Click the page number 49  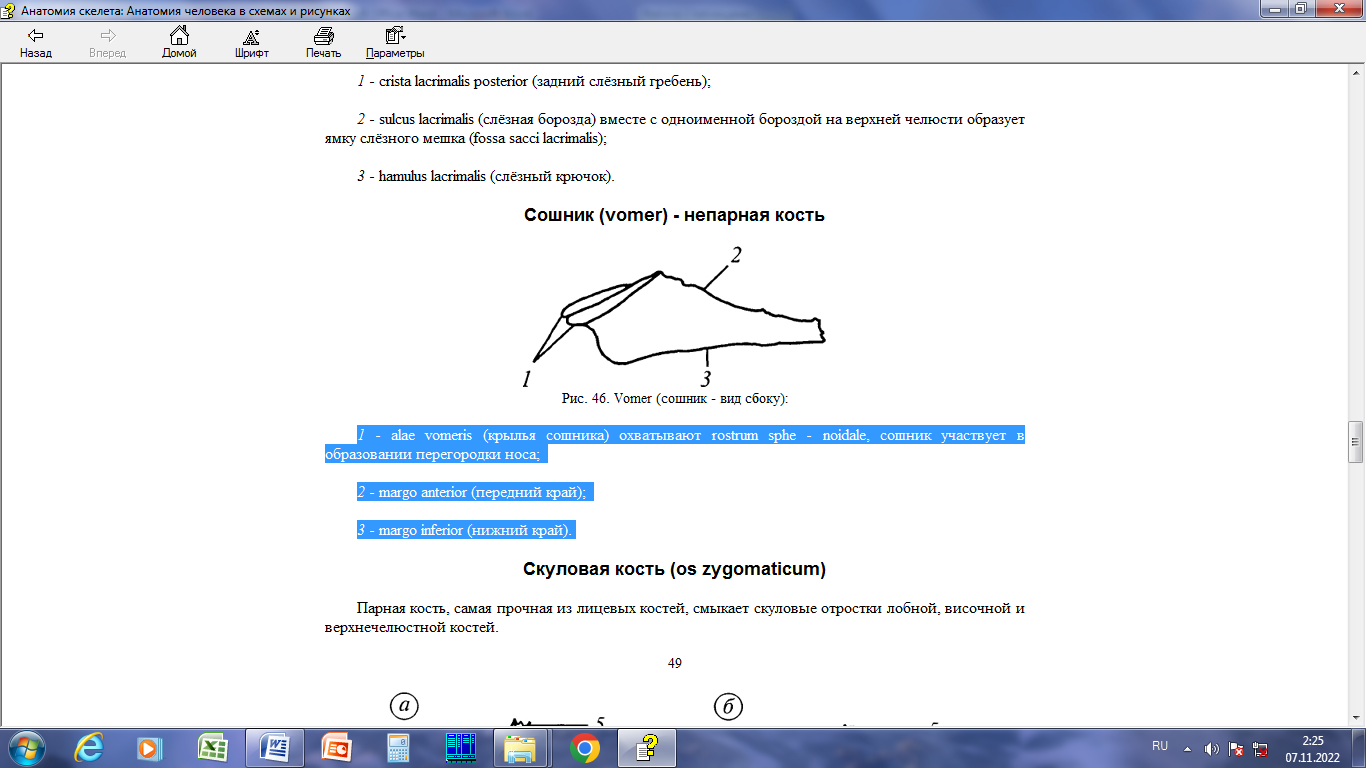pyautogui.click(x=674, y=663)
